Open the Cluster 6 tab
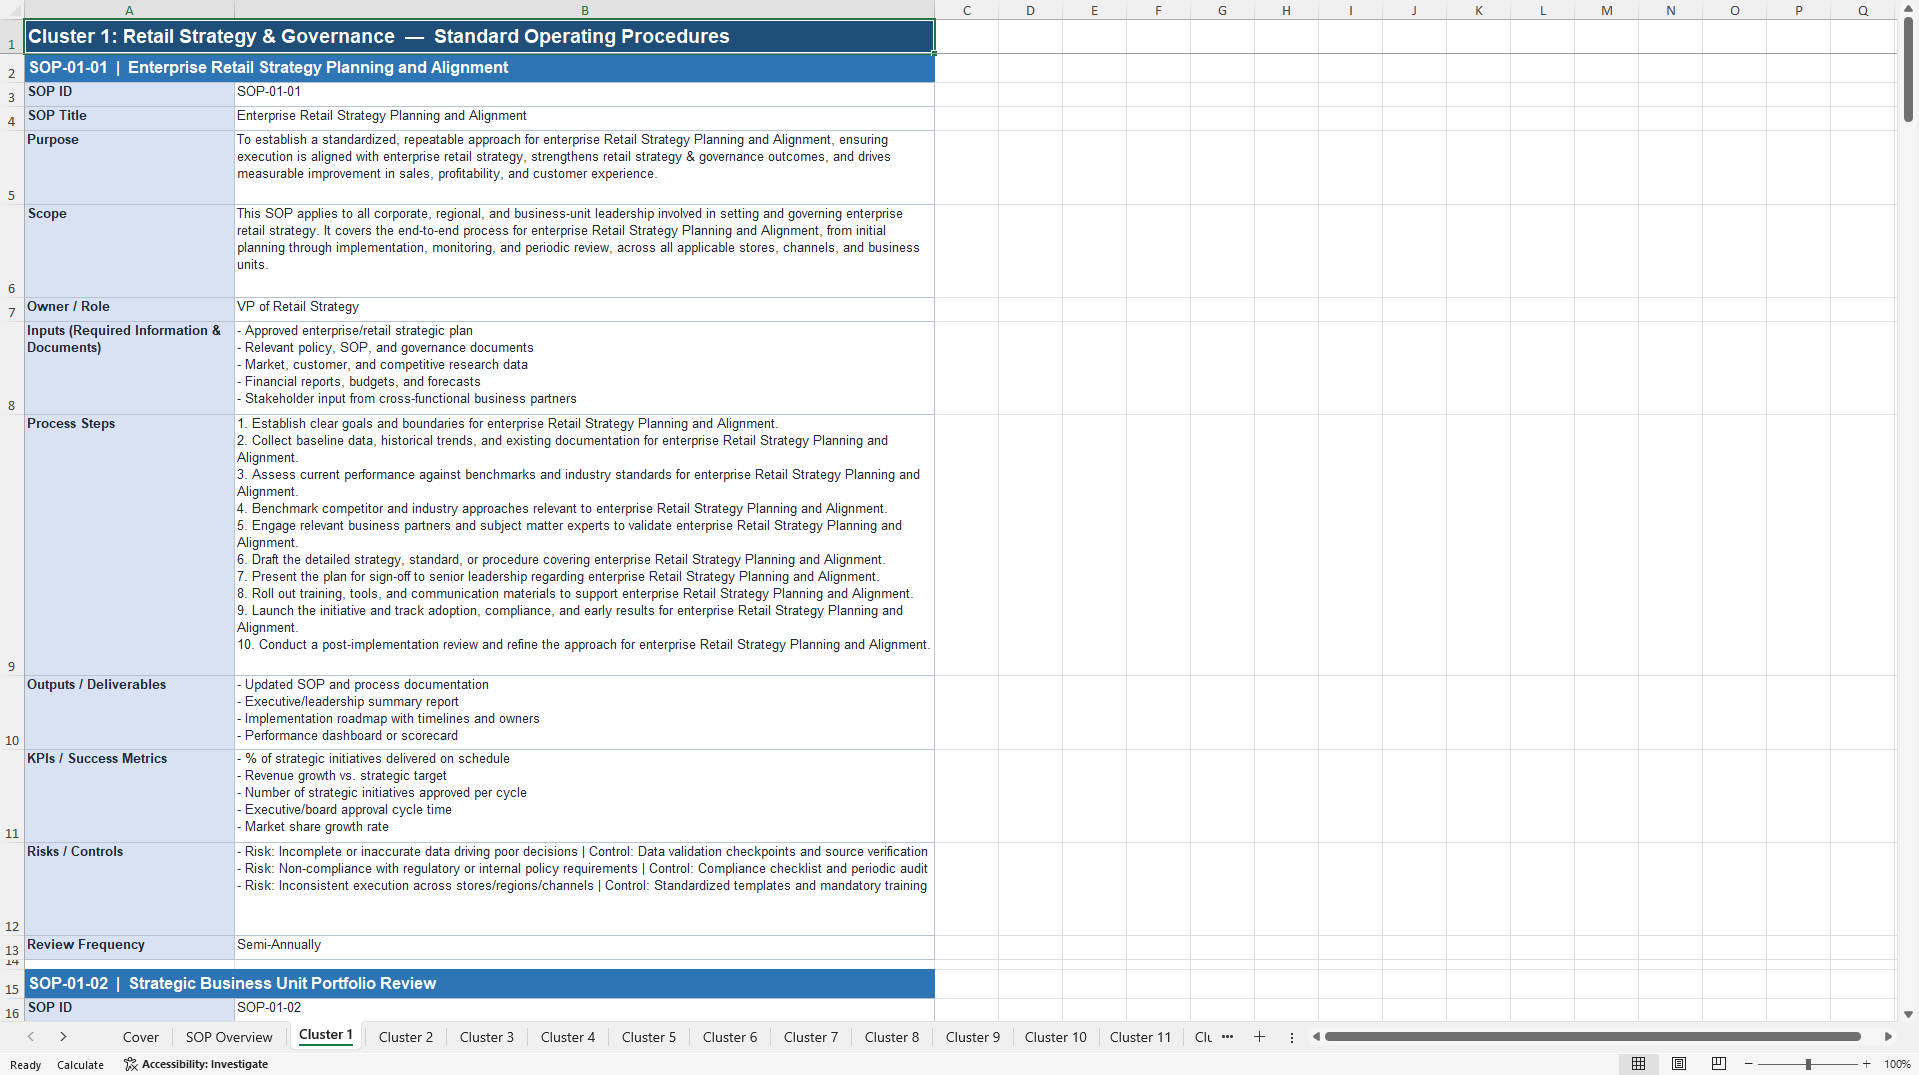The height and width of the screenshot is (1075, 1919). point(730,1037)
